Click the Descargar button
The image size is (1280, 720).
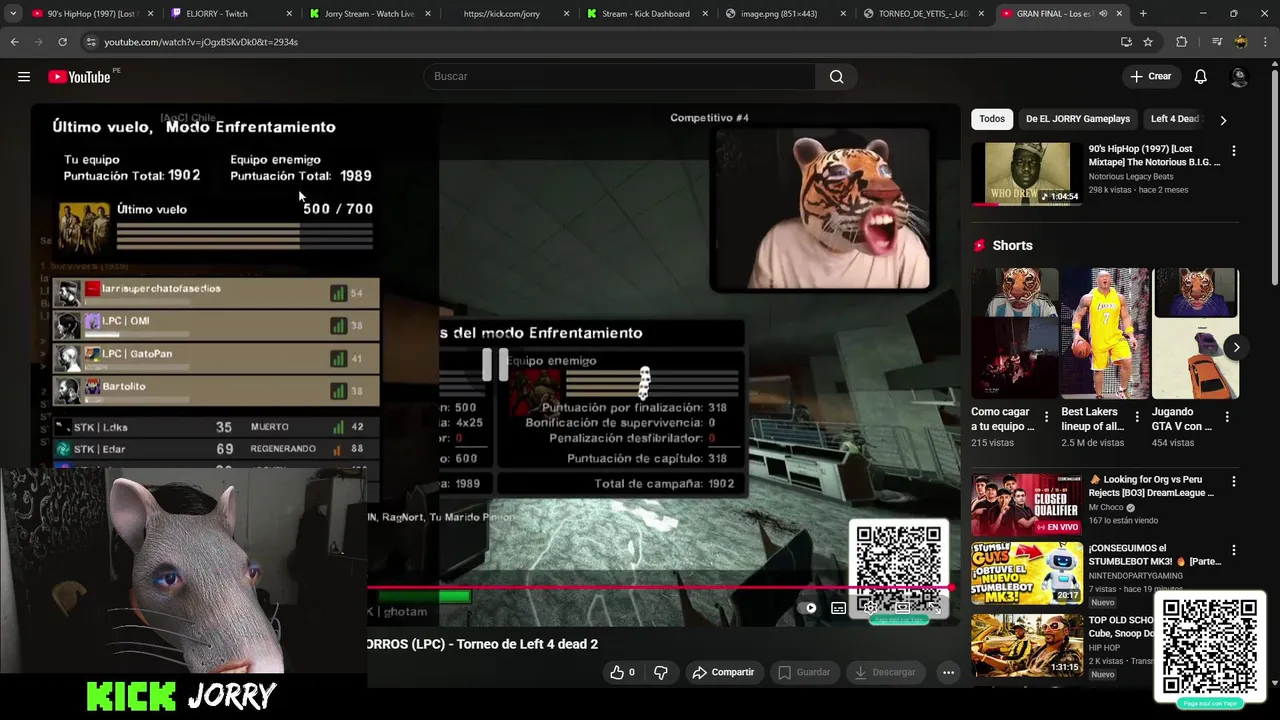885,672
